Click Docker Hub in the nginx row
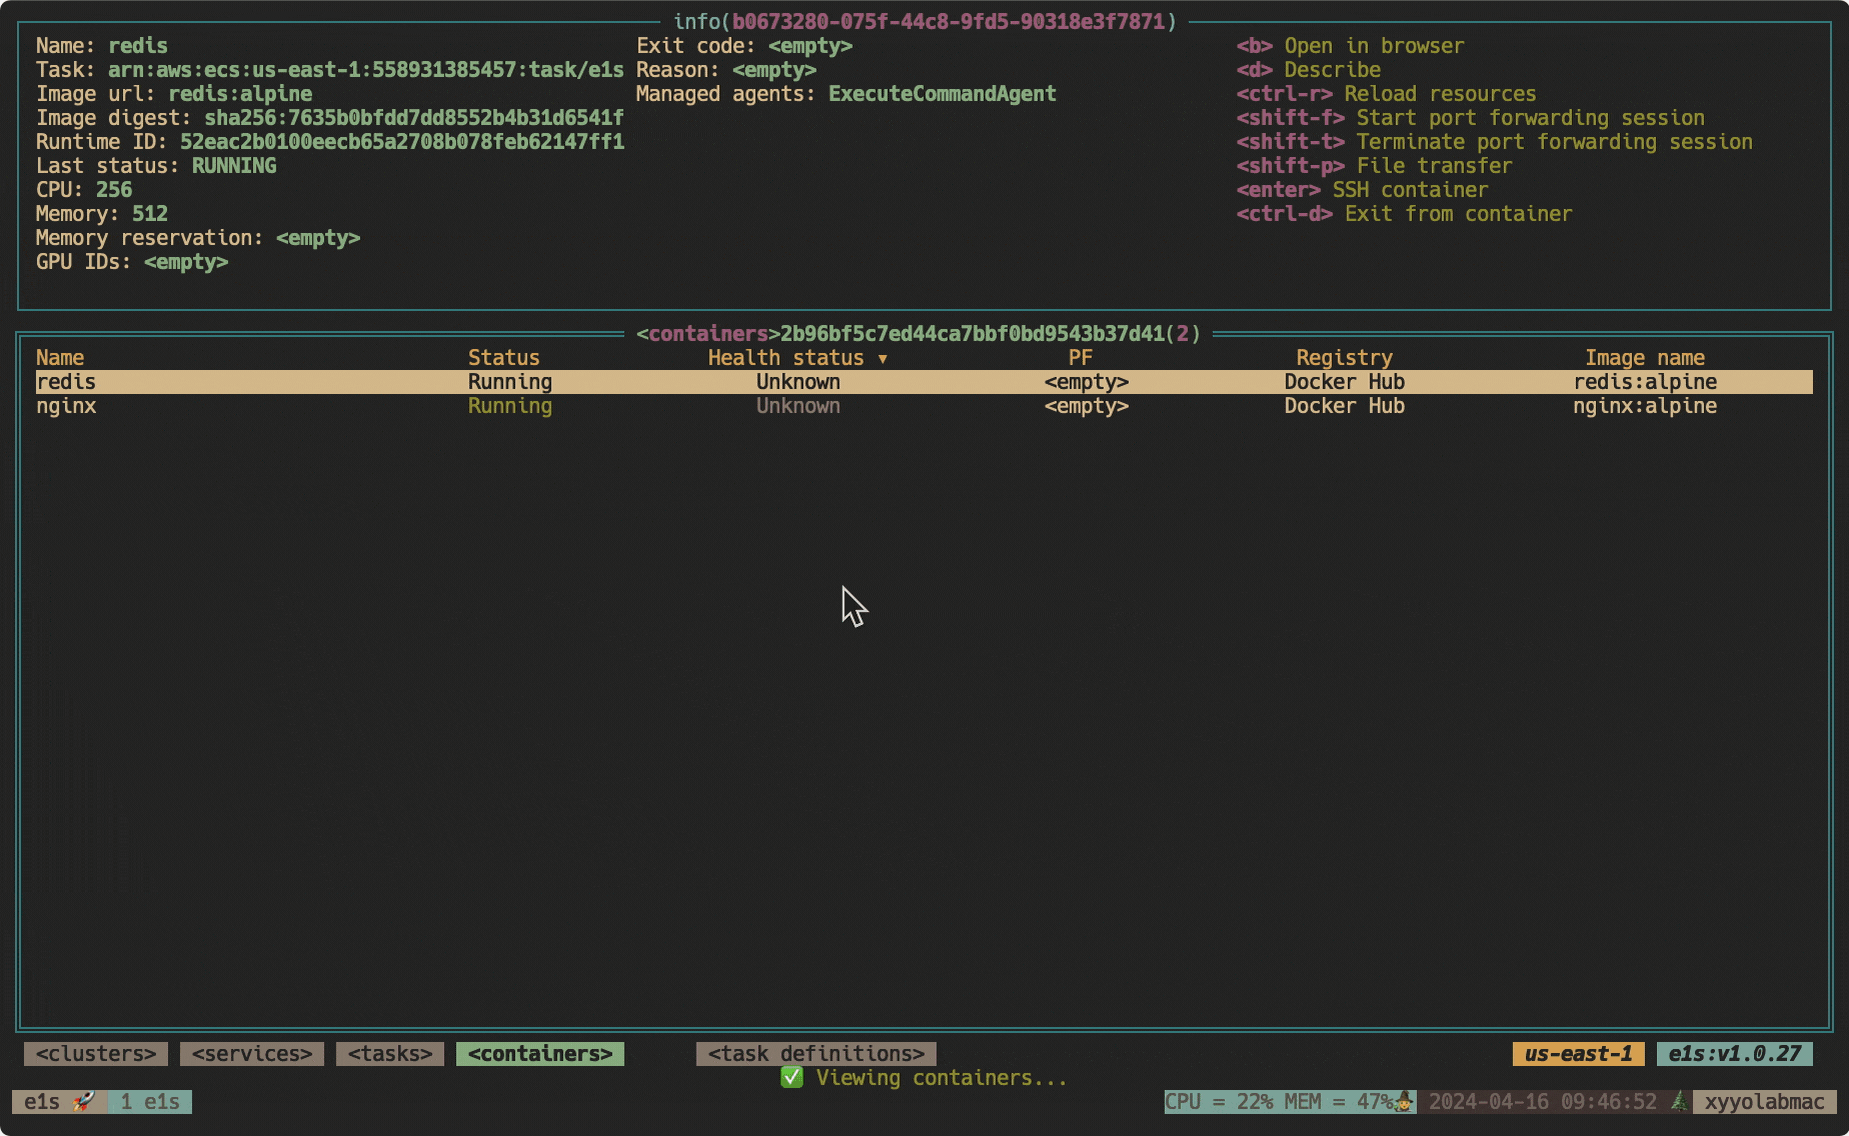Screen dimensions: 1849x1136 (x=1344, y=406)
